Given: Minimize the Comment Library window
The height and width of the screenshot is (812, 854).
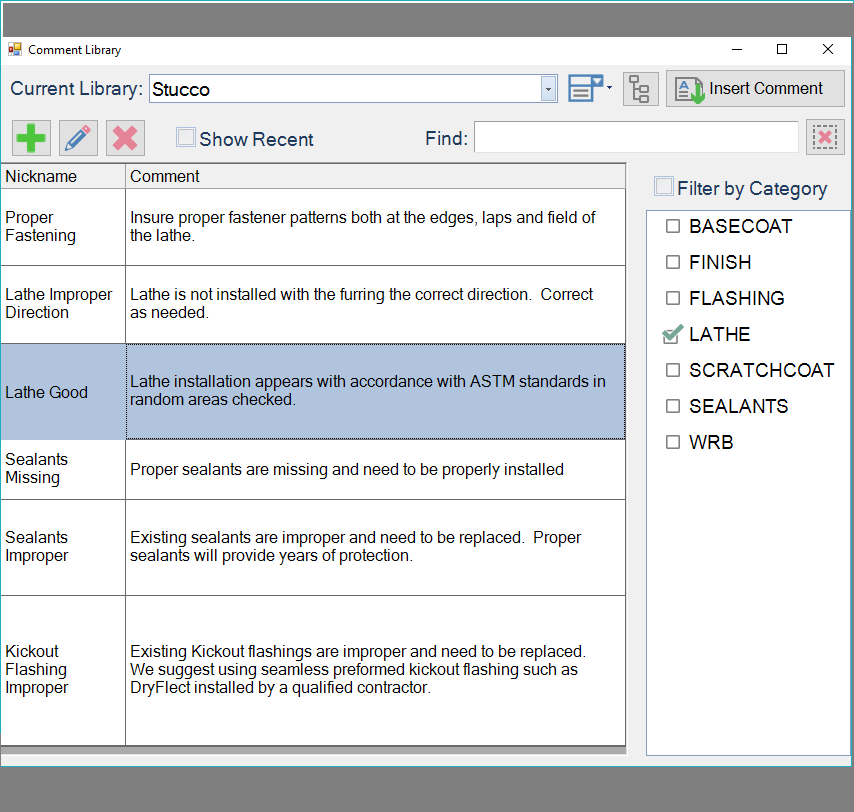Looking at the screenshot, I should pyautogui.click(x=737, y=50).
